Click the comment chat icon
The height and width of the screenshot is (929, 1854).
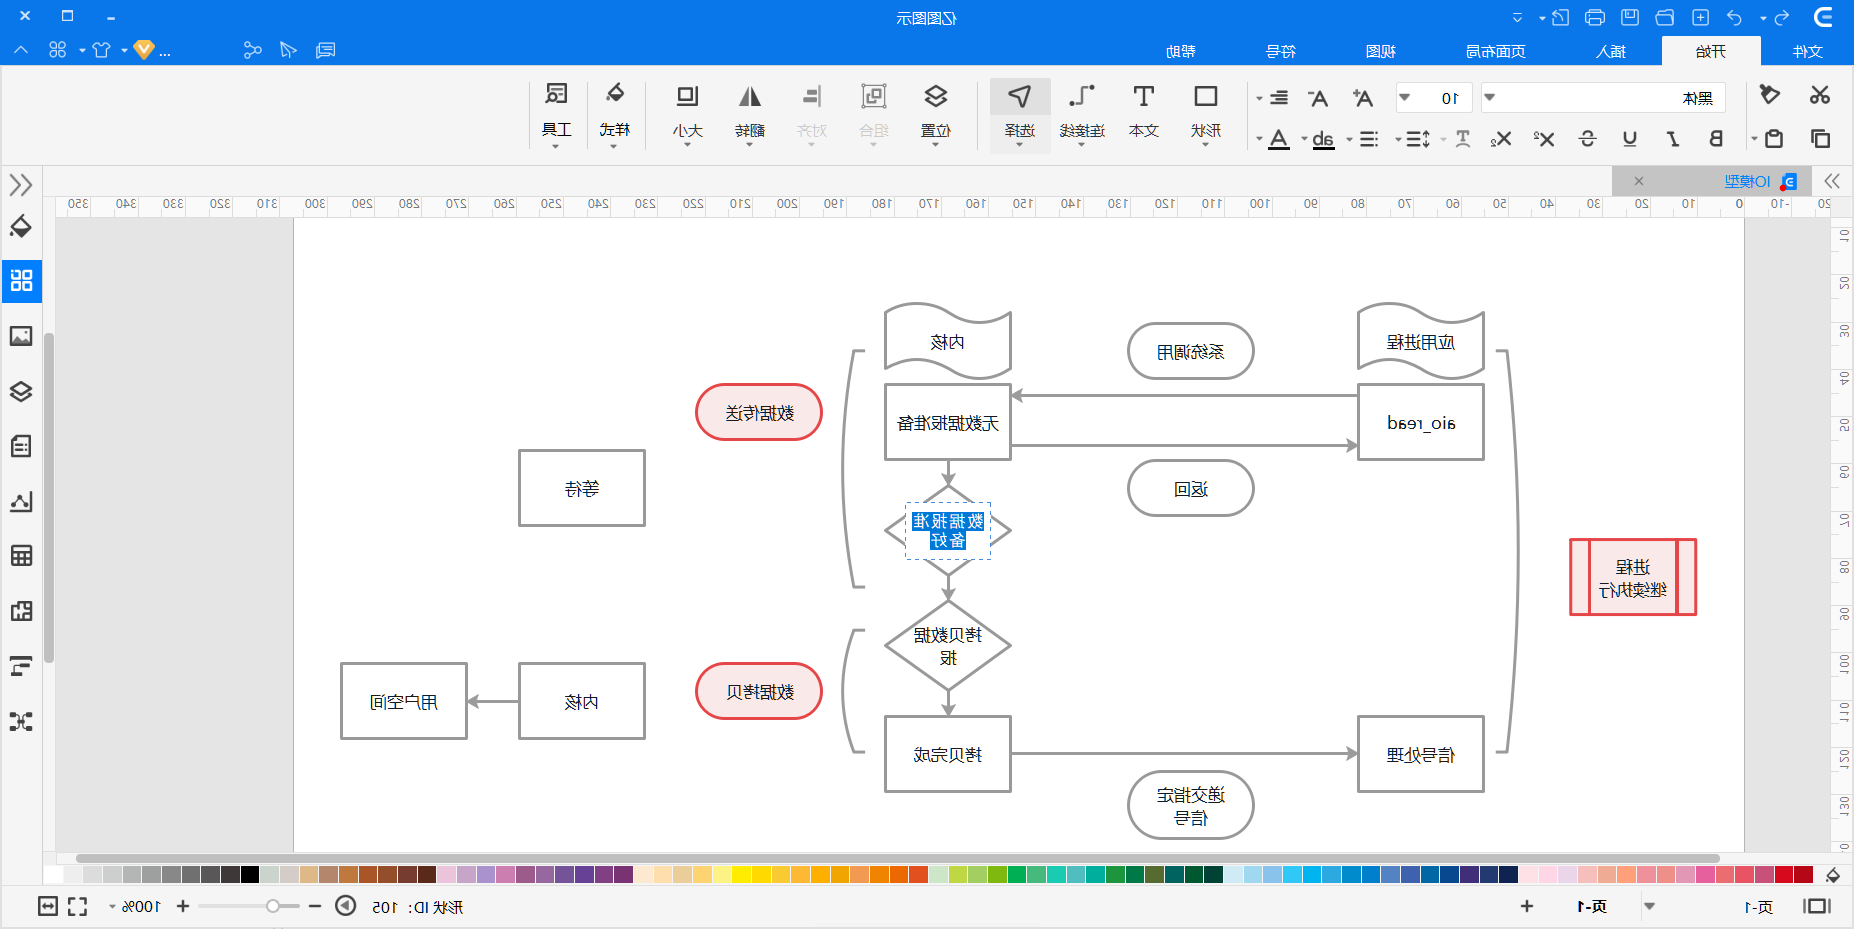click(326, 50)
